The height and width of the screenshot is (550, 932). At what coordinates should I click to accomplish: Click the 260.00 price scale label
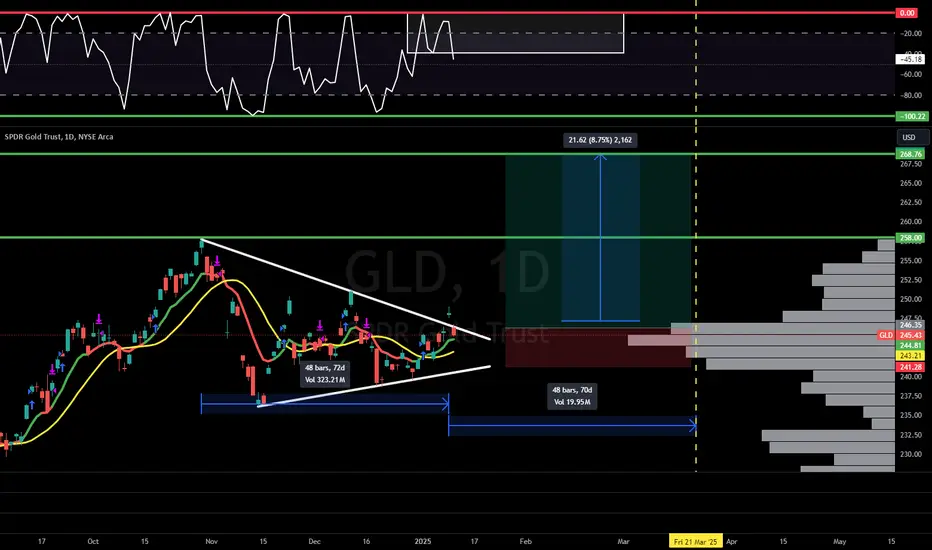(911, 222)
